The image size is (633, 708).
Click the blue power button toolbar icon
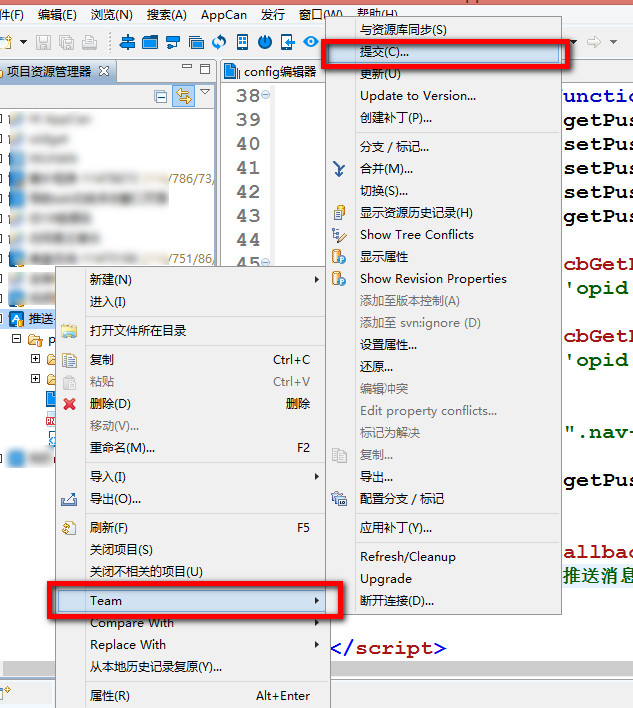(265, 42)
